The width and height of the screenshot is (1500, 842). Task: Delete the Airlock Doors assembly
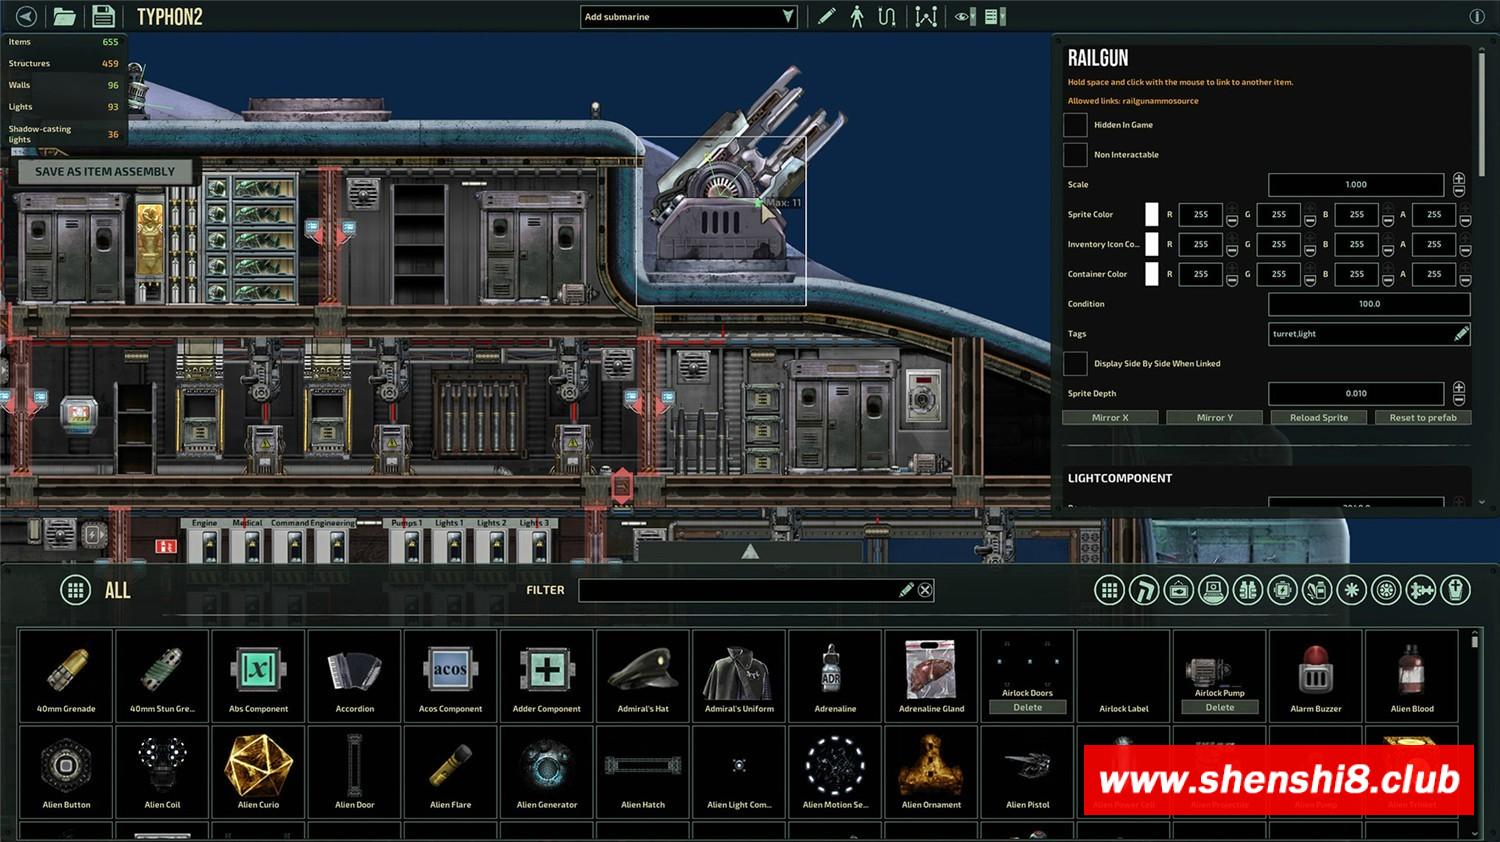1027,707
